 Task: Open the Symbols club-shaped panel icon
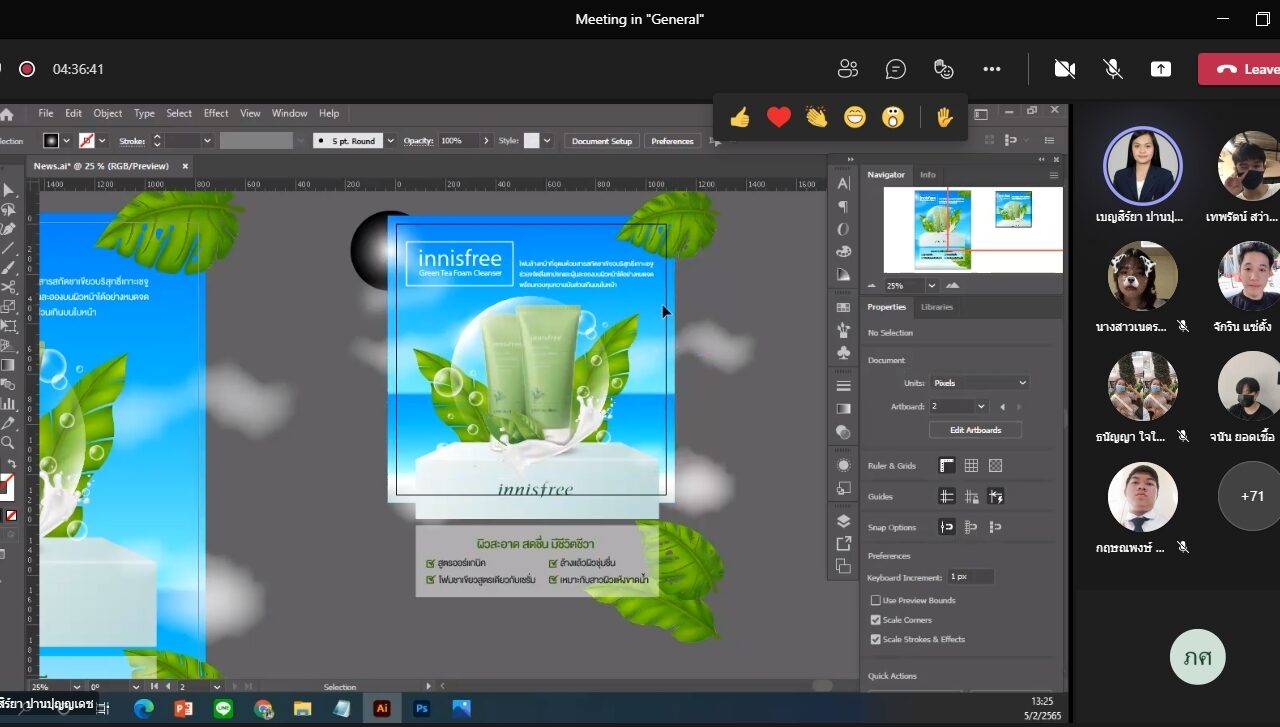[x=843, y=353]
